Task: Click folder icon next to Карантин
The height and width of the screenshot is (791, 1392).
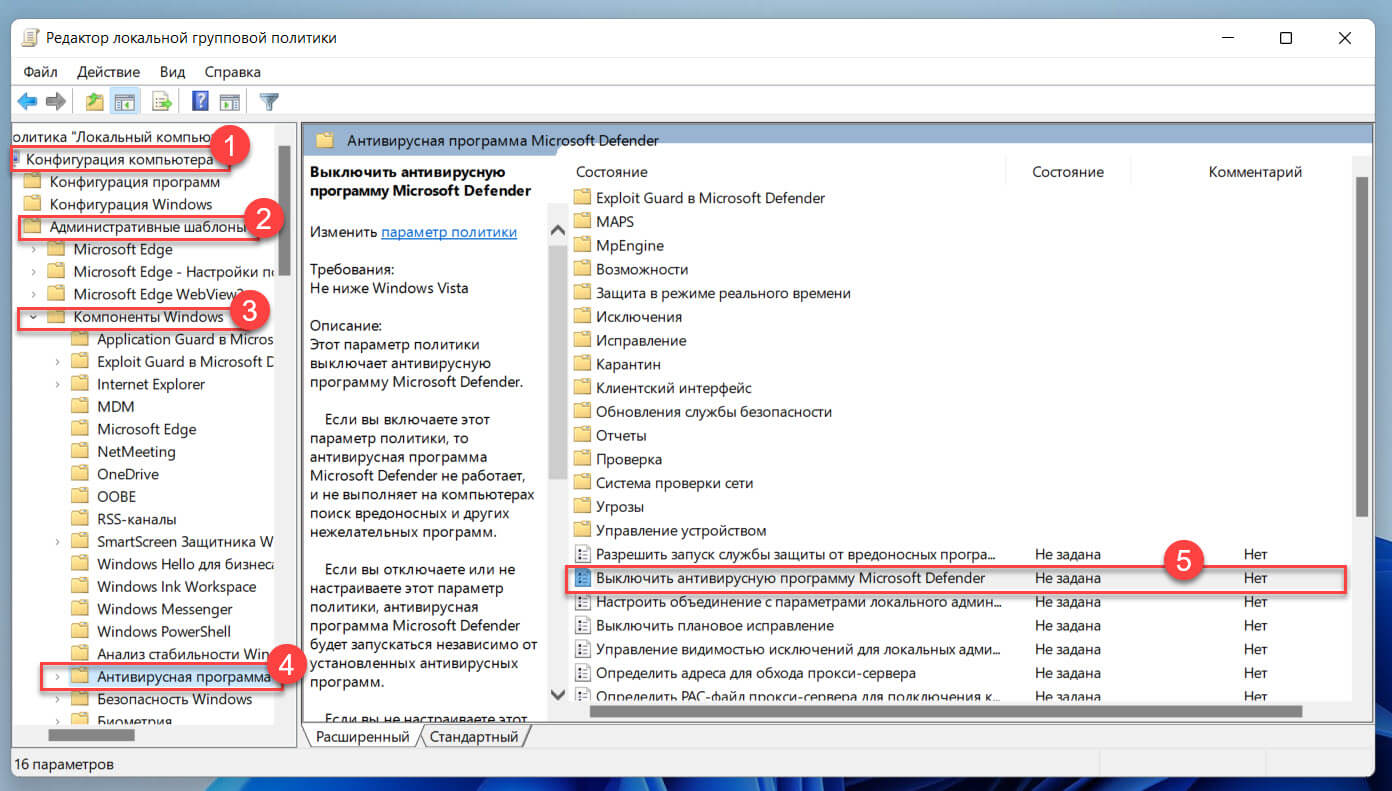Action: click(583, 364)
